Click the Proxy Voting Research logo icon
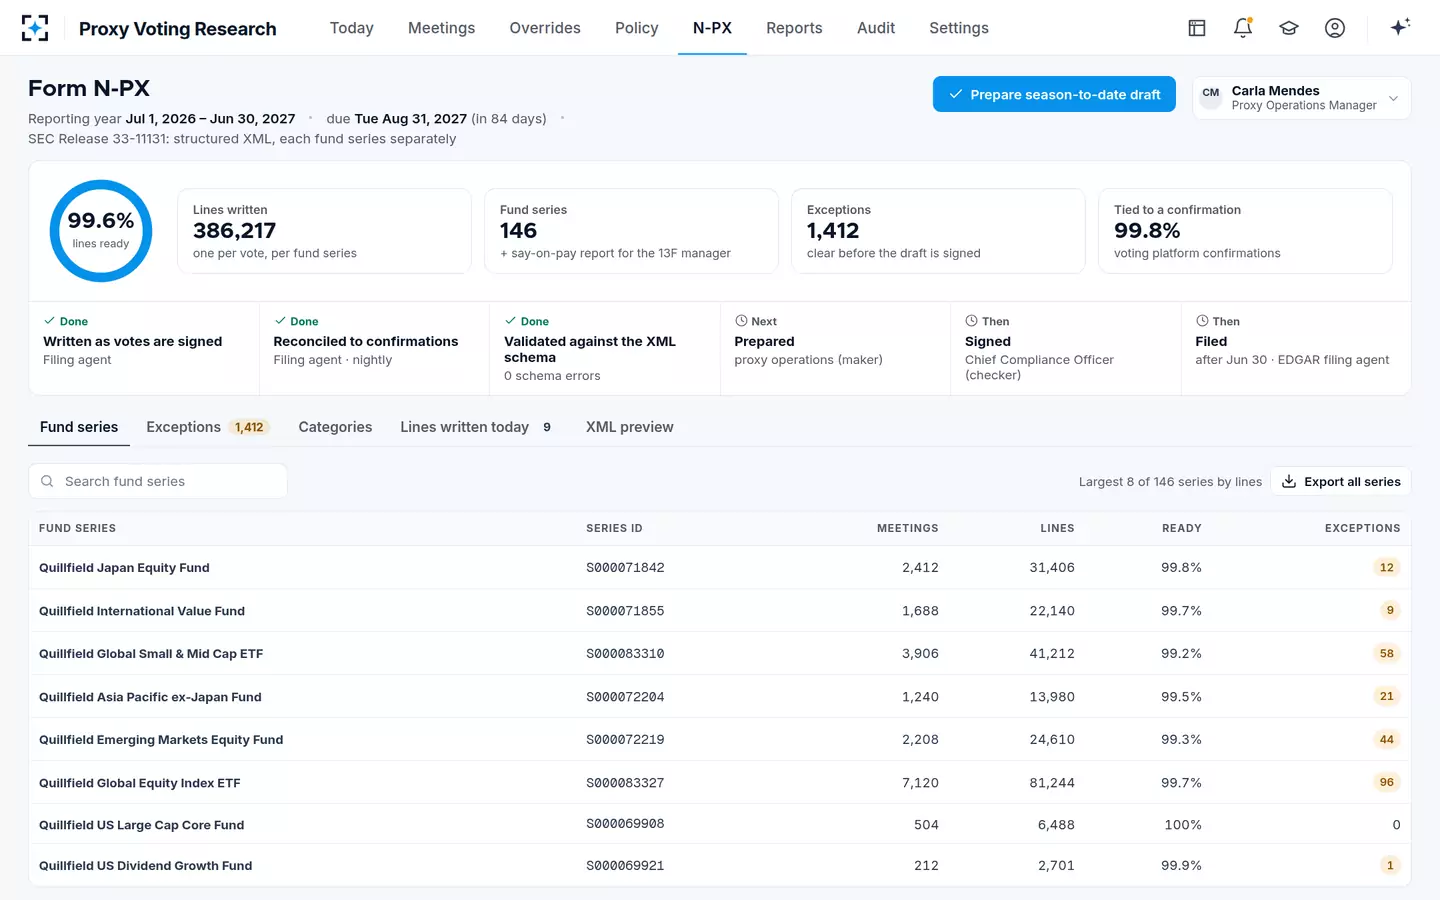This screenshot has width=1440, height=900. (x=35, y=28)
